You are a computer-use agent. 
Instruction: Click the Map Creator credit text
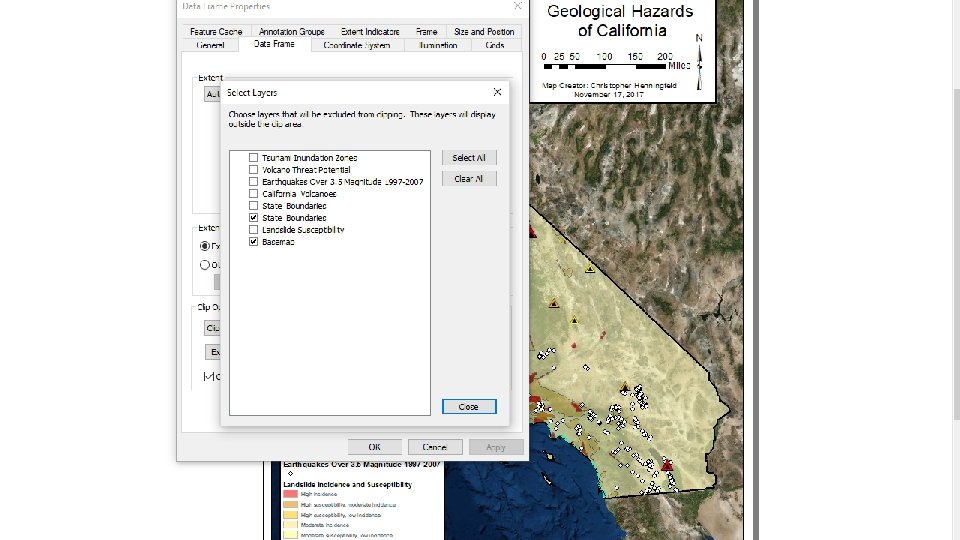609,86
